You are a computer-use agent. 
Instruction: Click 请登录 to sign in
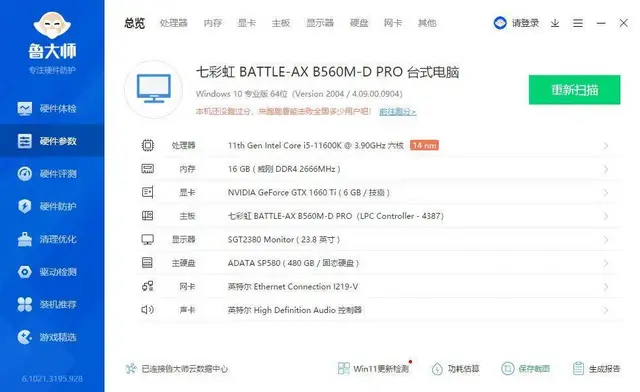pyautogui.click(x=525, y=23)
